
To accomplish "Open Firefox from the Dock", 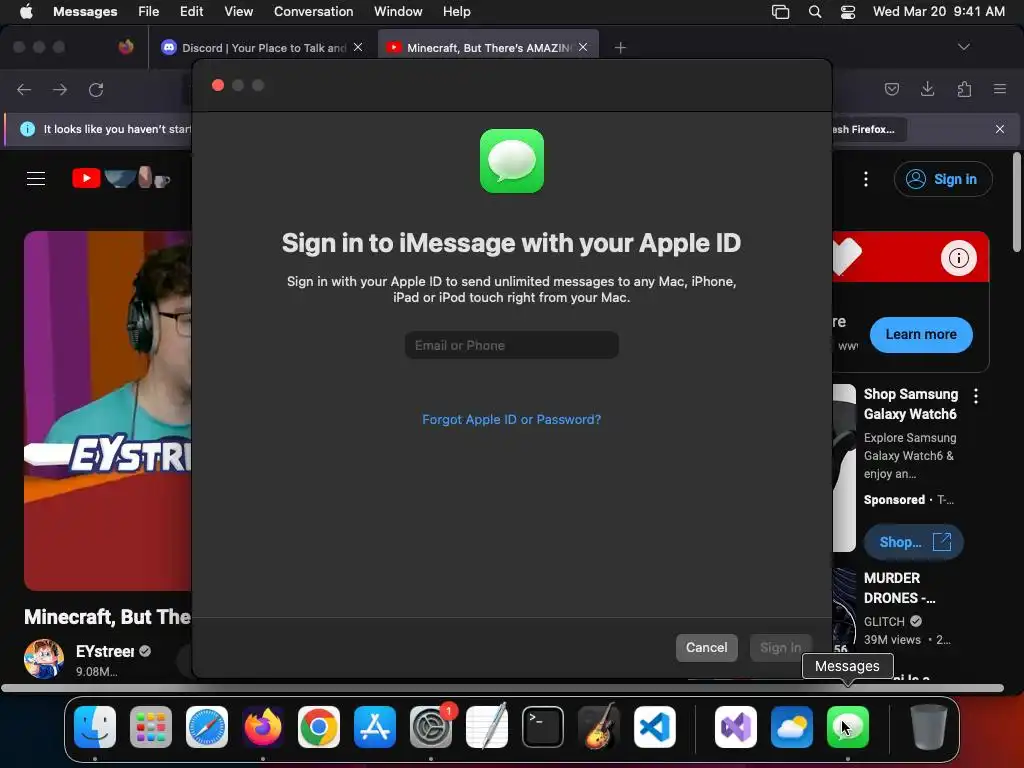I will 263,727.
